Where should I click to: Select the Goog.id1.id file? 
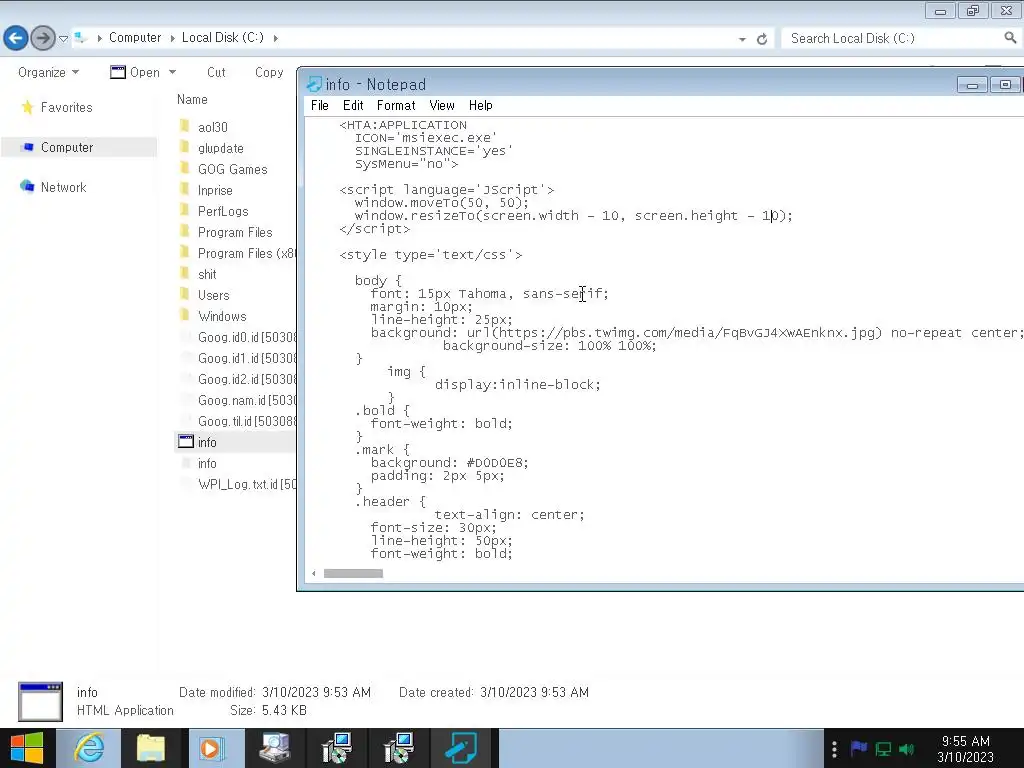click(246, 358)
